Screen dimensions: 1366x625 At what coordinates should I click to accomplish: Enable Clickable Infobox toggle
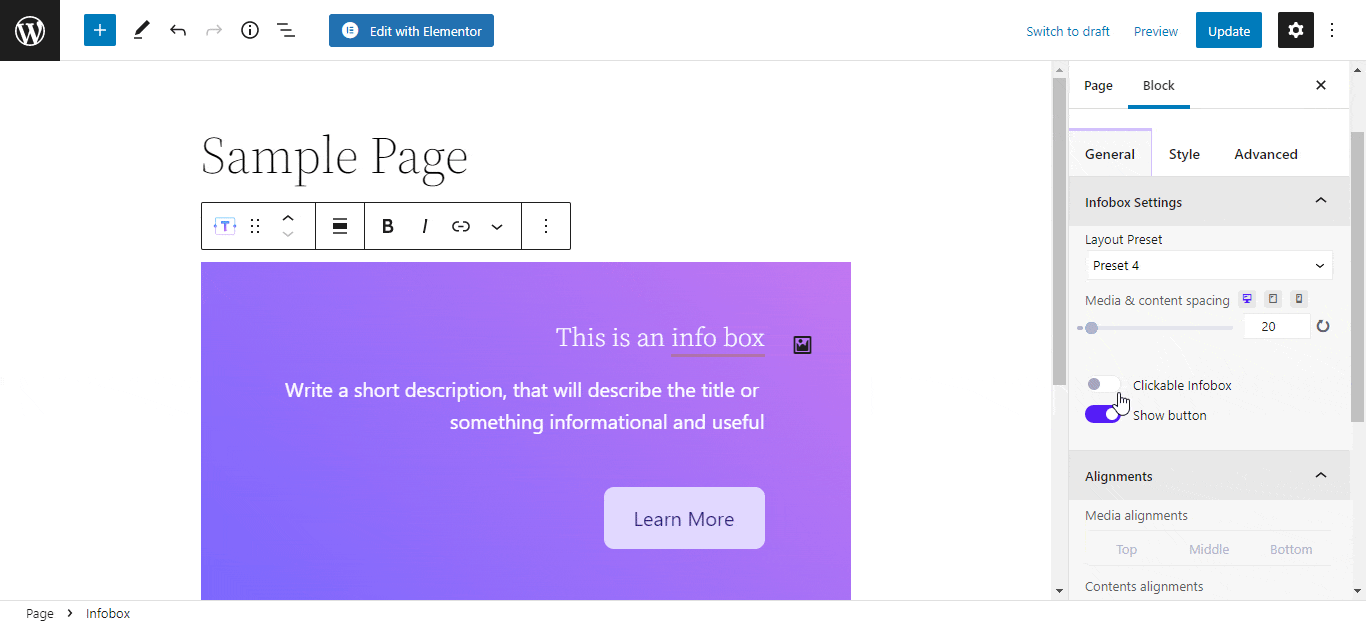(x=1102, y=384)
